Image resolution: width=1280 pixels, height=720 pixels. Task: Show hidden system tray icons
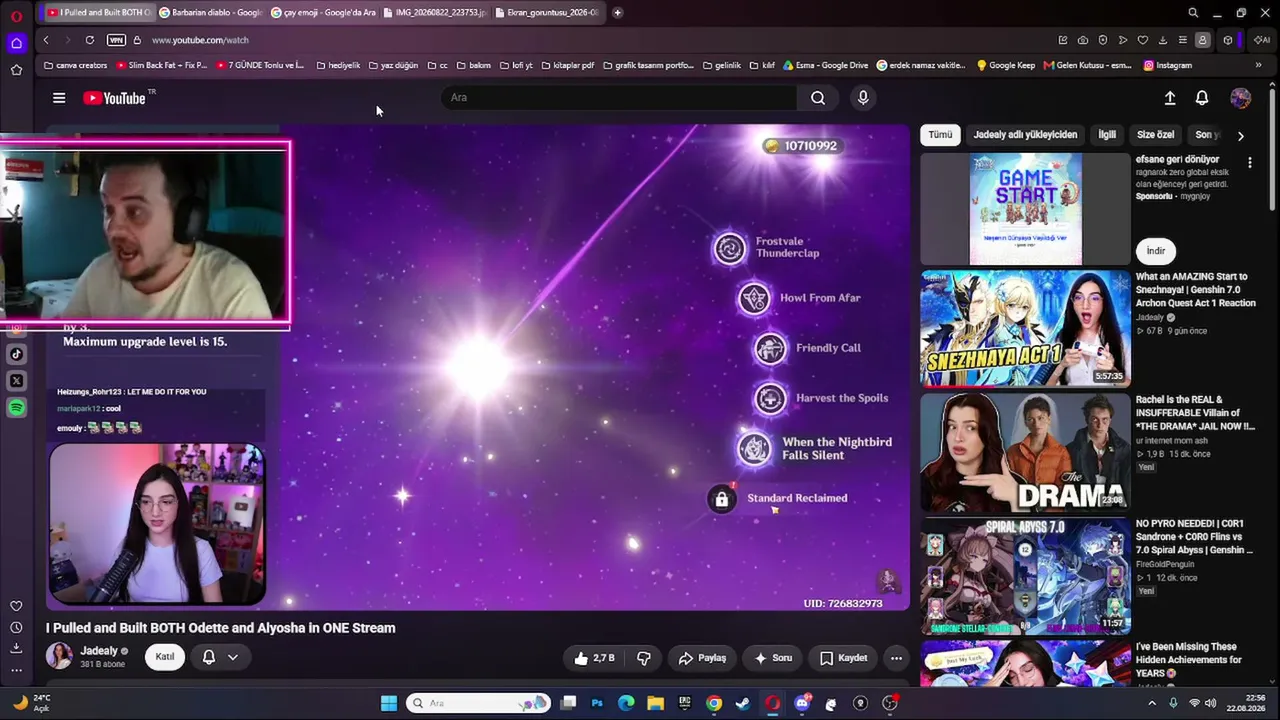pyautogui.click(x=1152, y=703)
